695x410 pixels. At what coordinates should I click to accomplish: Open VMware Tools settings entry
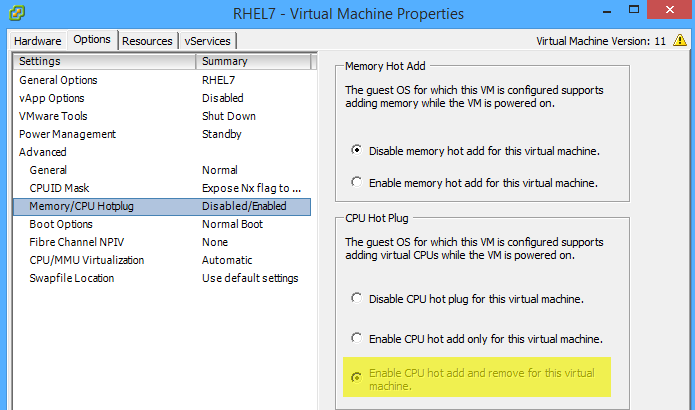[53, 116]
